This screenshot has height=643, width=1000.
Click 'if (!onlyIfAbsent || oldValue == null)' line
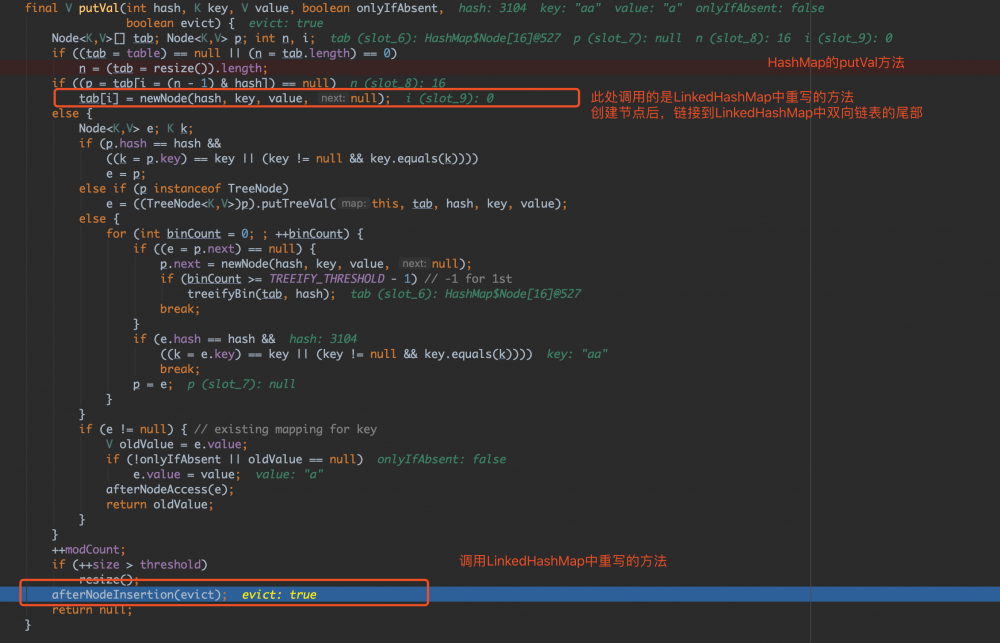[235, 459]
